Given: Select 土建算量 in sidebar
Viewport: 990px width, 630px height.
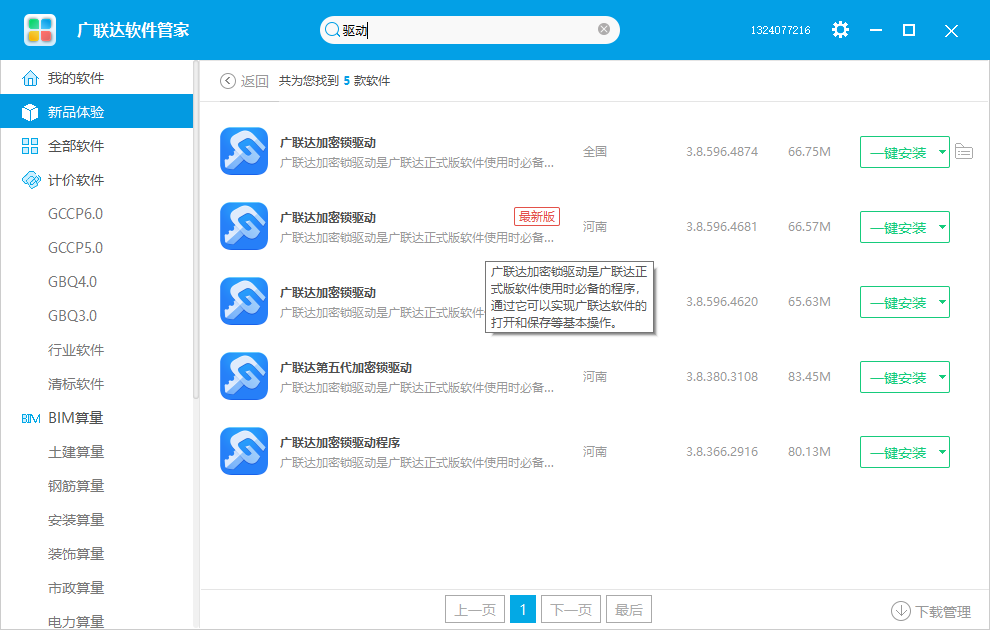Looking at the screenshot, I should tap(76, 452).
